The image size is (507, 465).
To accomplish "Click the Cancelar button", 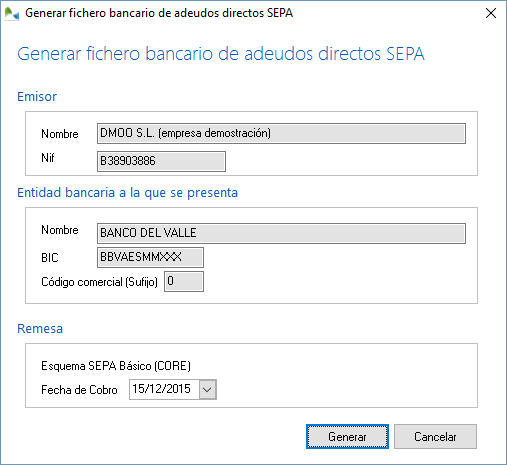I will (435, 436).
